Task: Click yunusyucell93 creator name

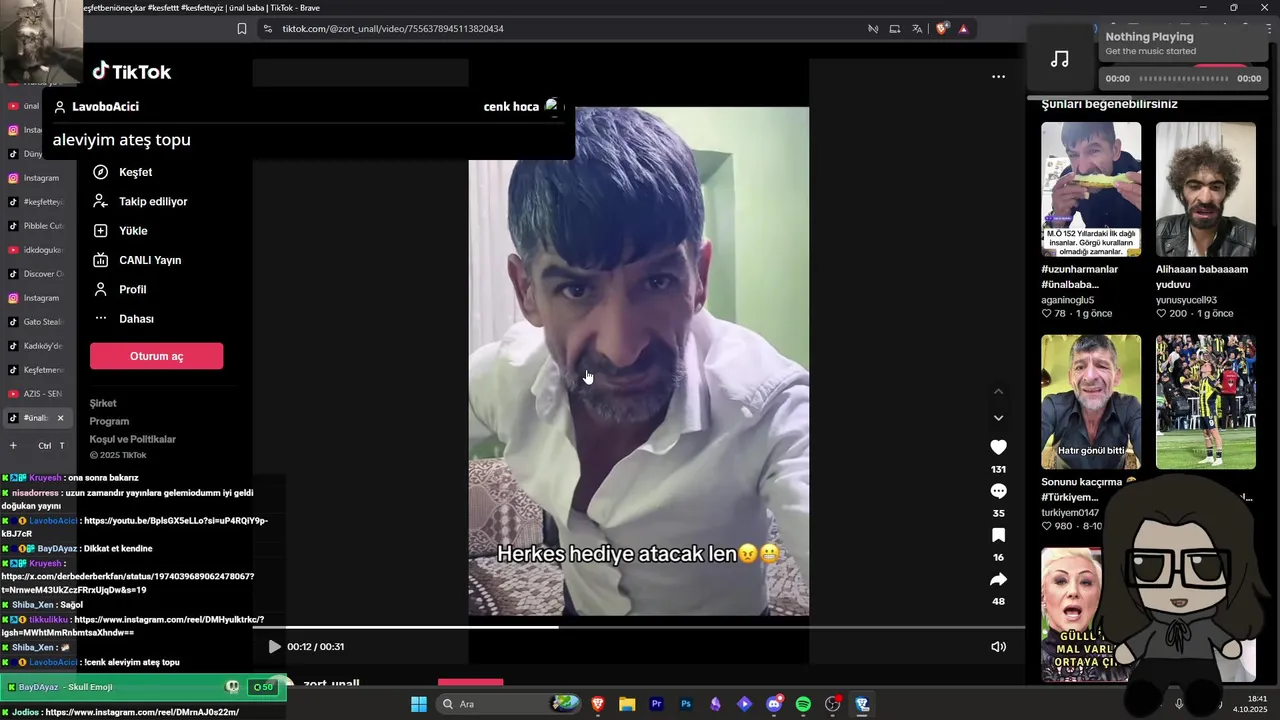Action: coord(1186,299)
